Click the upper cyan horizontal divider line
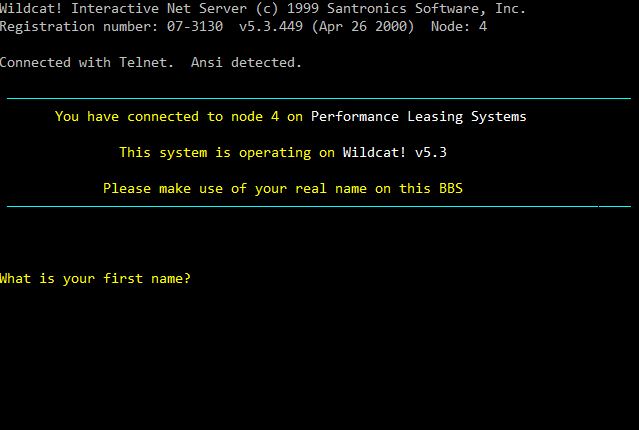 (x=319, y=98)
